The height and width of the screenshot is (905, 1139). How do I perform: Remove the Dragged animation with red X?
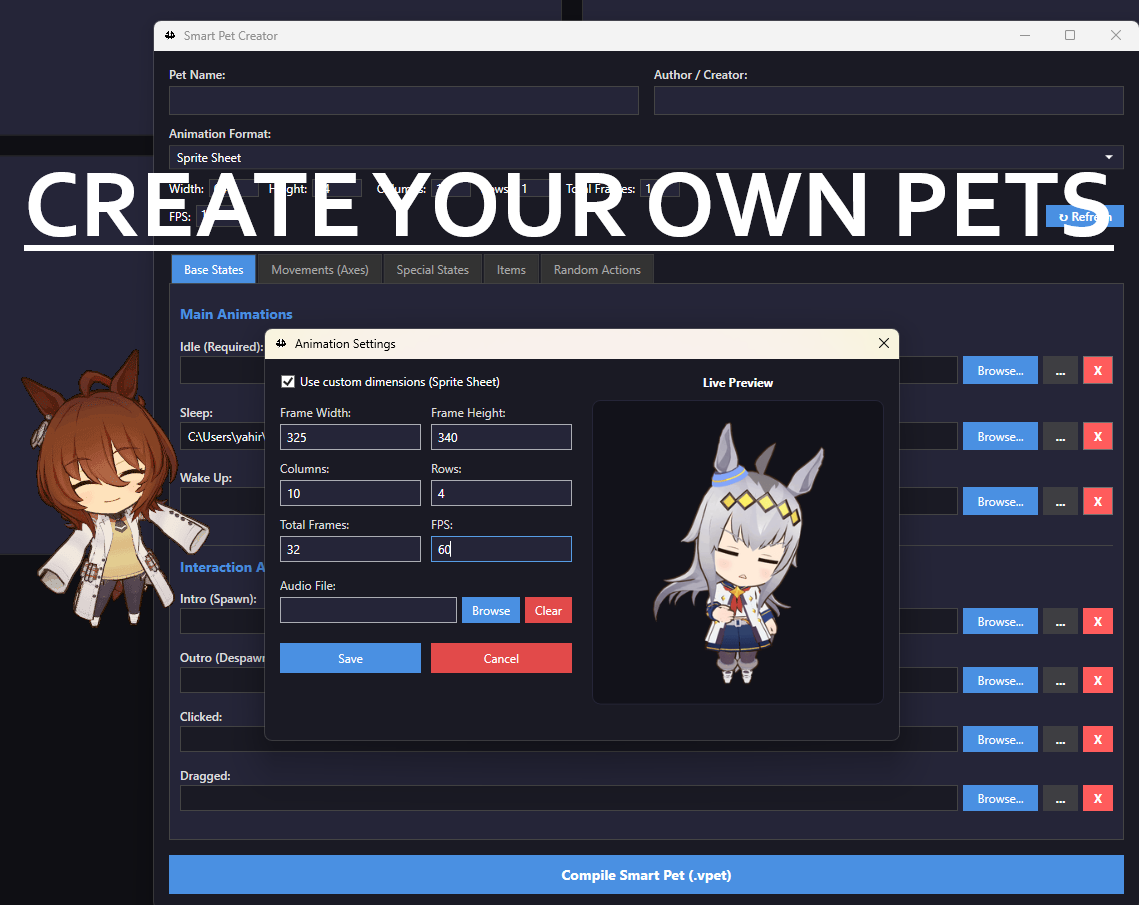pyautogui.click(x=1098, y=798)
